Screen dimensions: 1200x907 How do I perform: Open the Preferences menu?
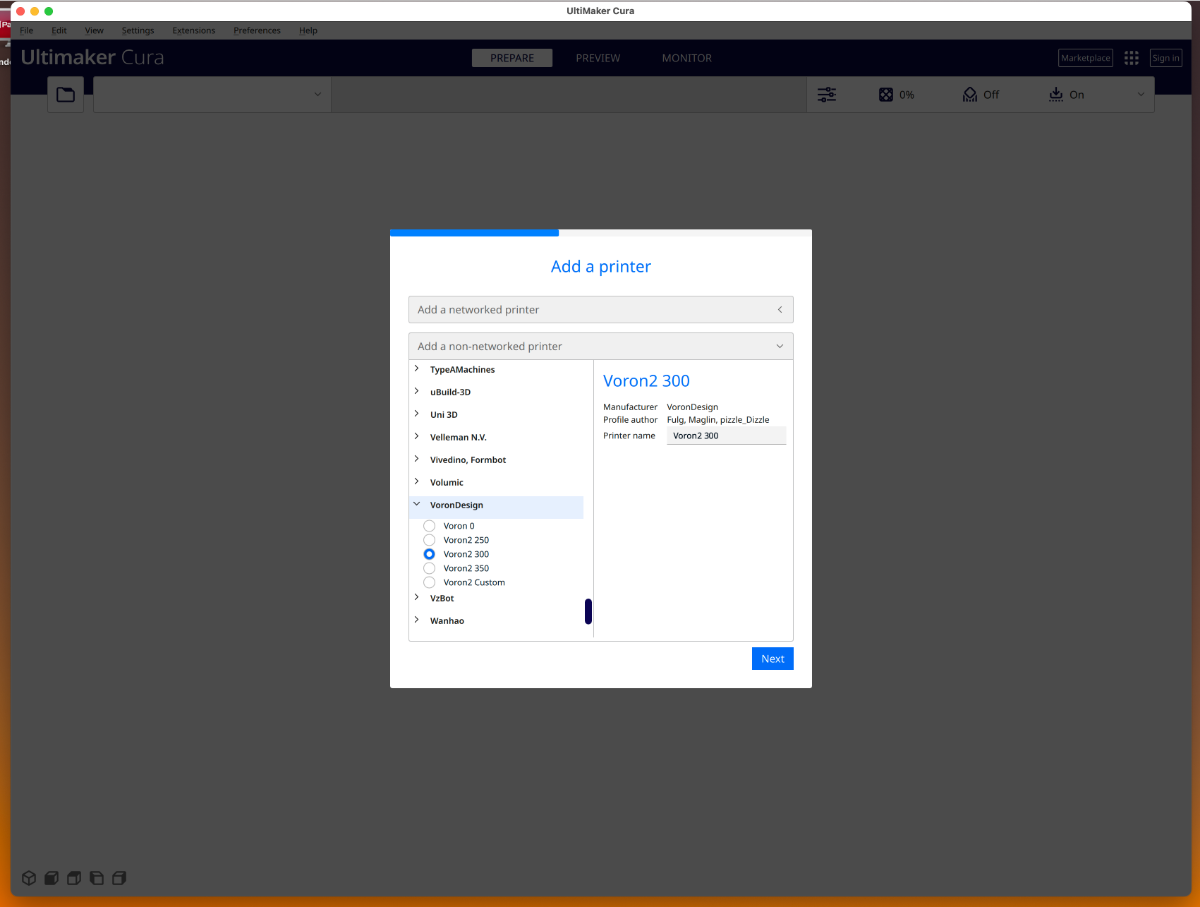pos(257,31)
